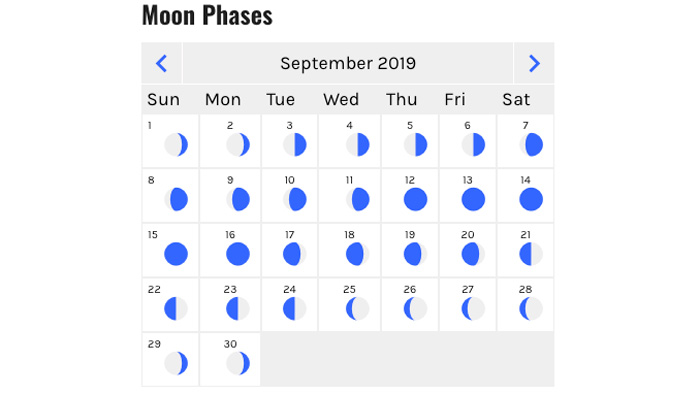
Task: Select the date cell numbered 25
Action: (350, 304)
